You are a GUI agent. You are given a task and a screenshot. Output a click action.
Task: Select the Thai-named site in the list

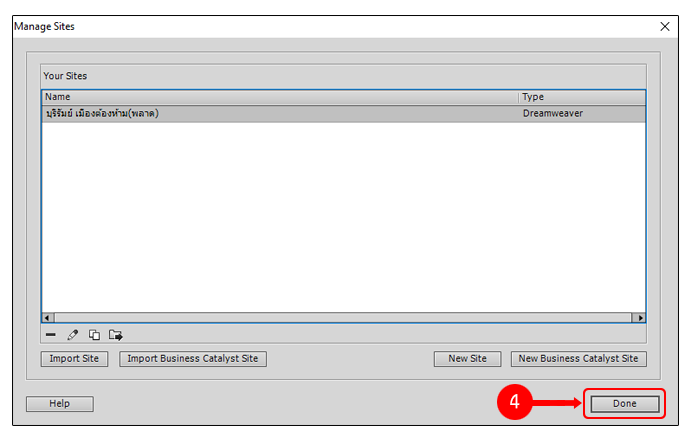pos(103,114)
